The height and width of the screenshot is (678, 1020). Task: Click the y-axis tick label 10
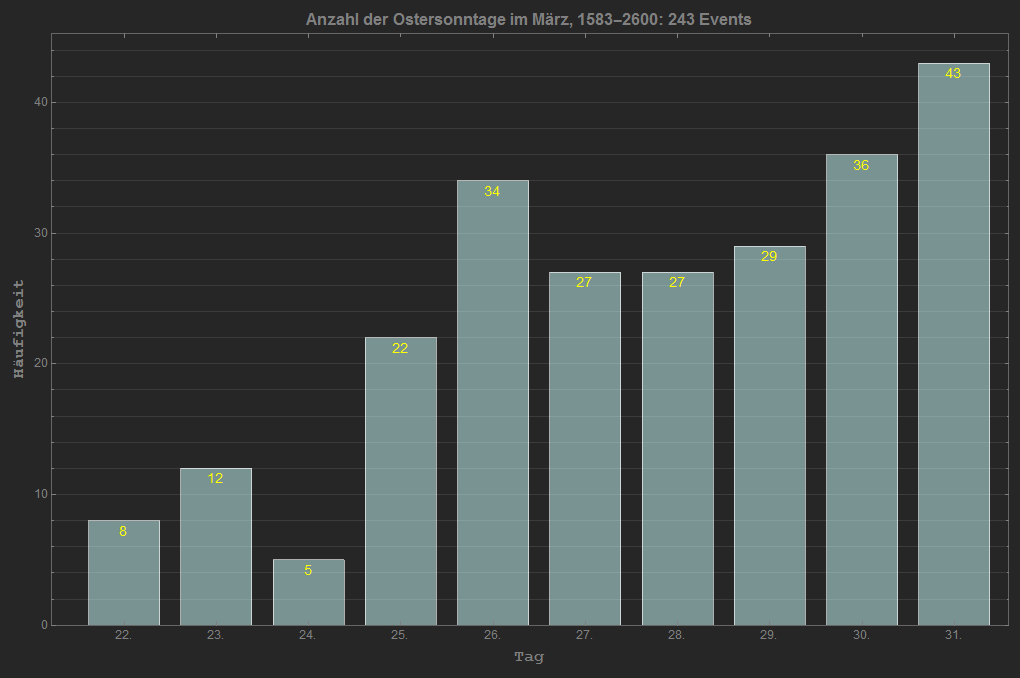pyautogui.click(x=41, y=494)
